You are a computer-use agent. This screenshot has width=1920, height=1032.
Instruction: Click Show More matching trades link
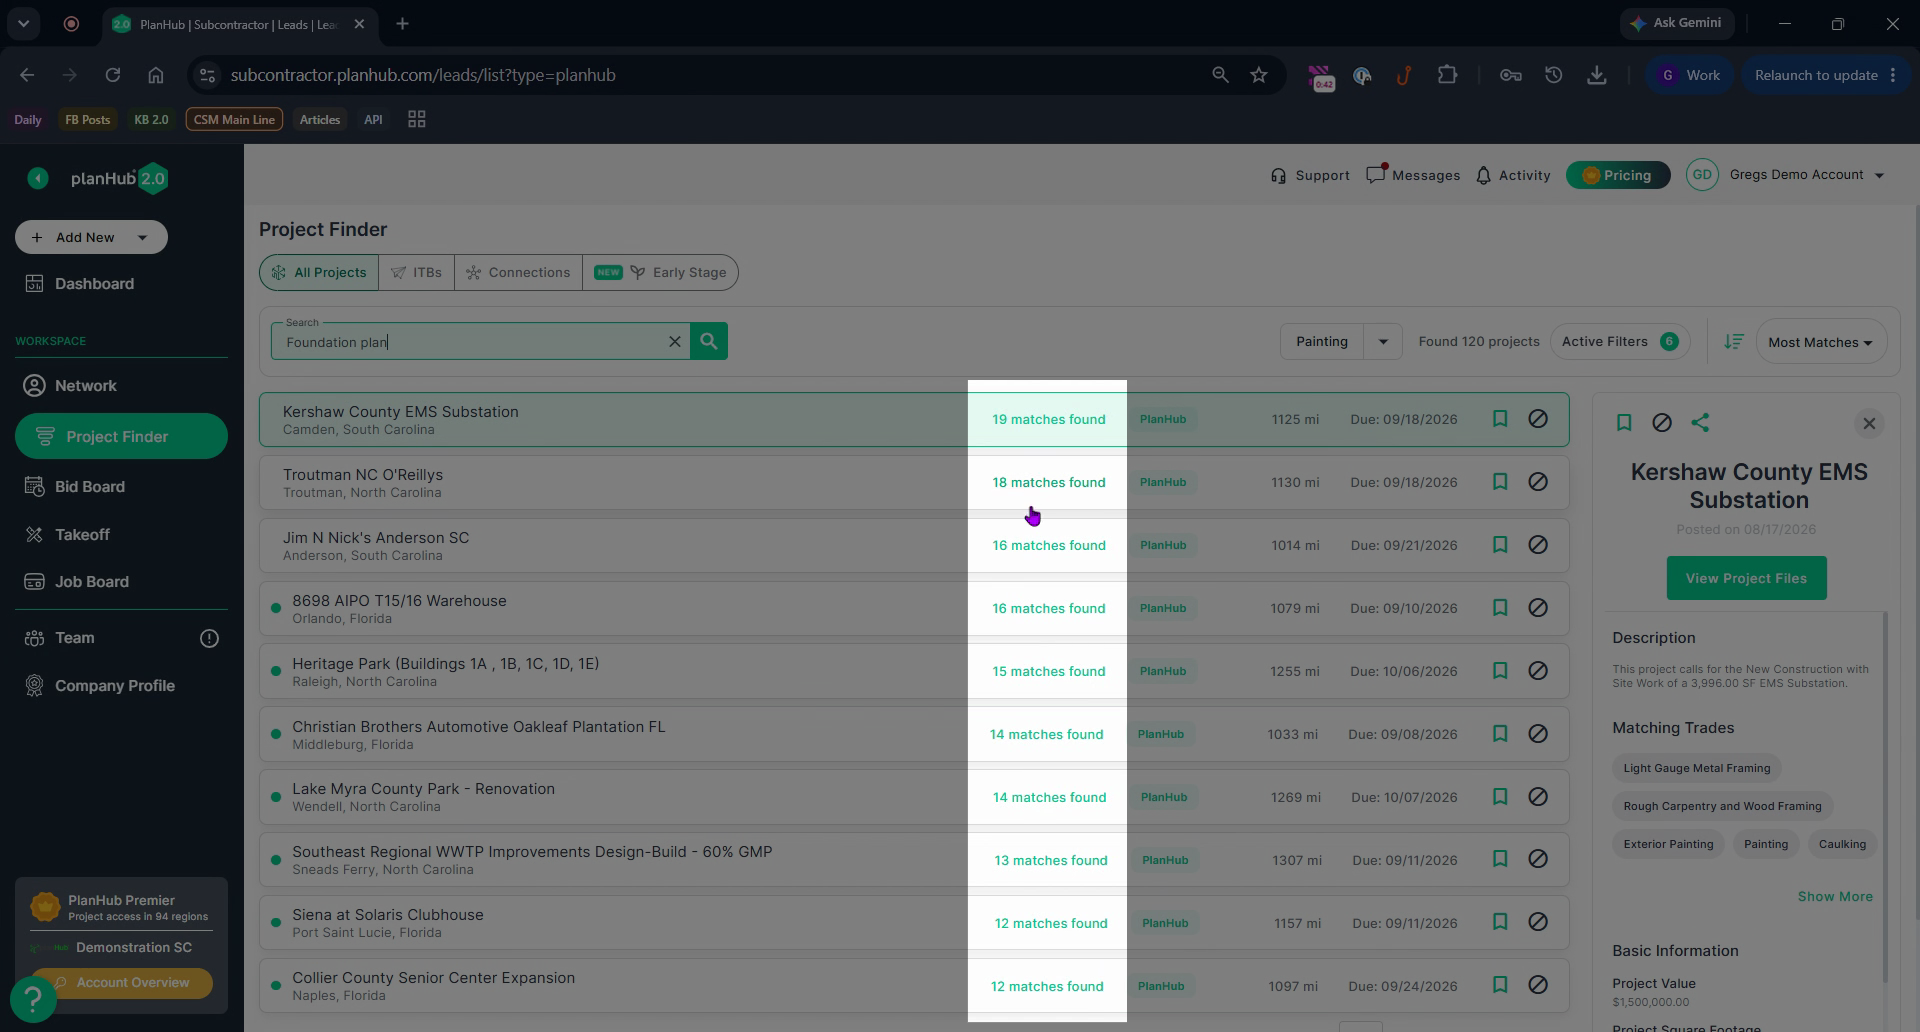[x=1835, y=897]
